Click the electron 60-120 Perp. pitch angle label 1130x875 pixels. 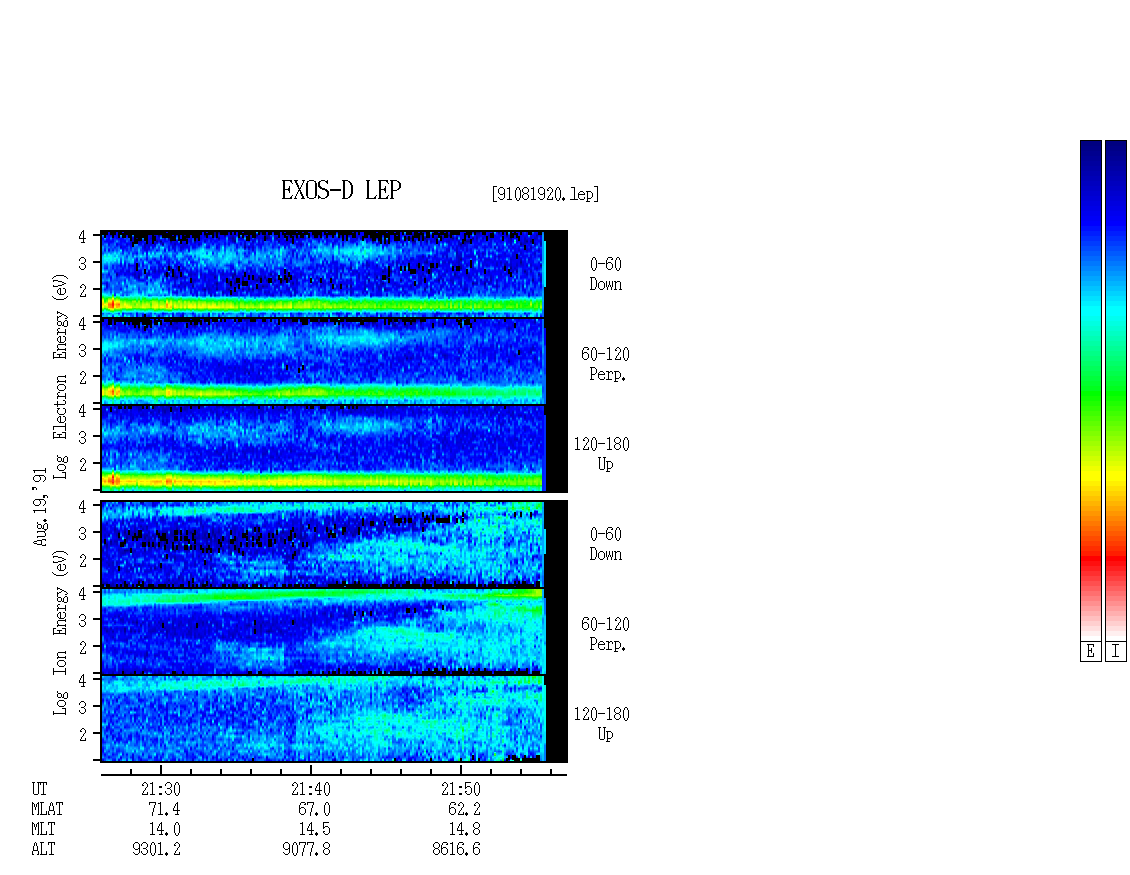coord(605,364)
